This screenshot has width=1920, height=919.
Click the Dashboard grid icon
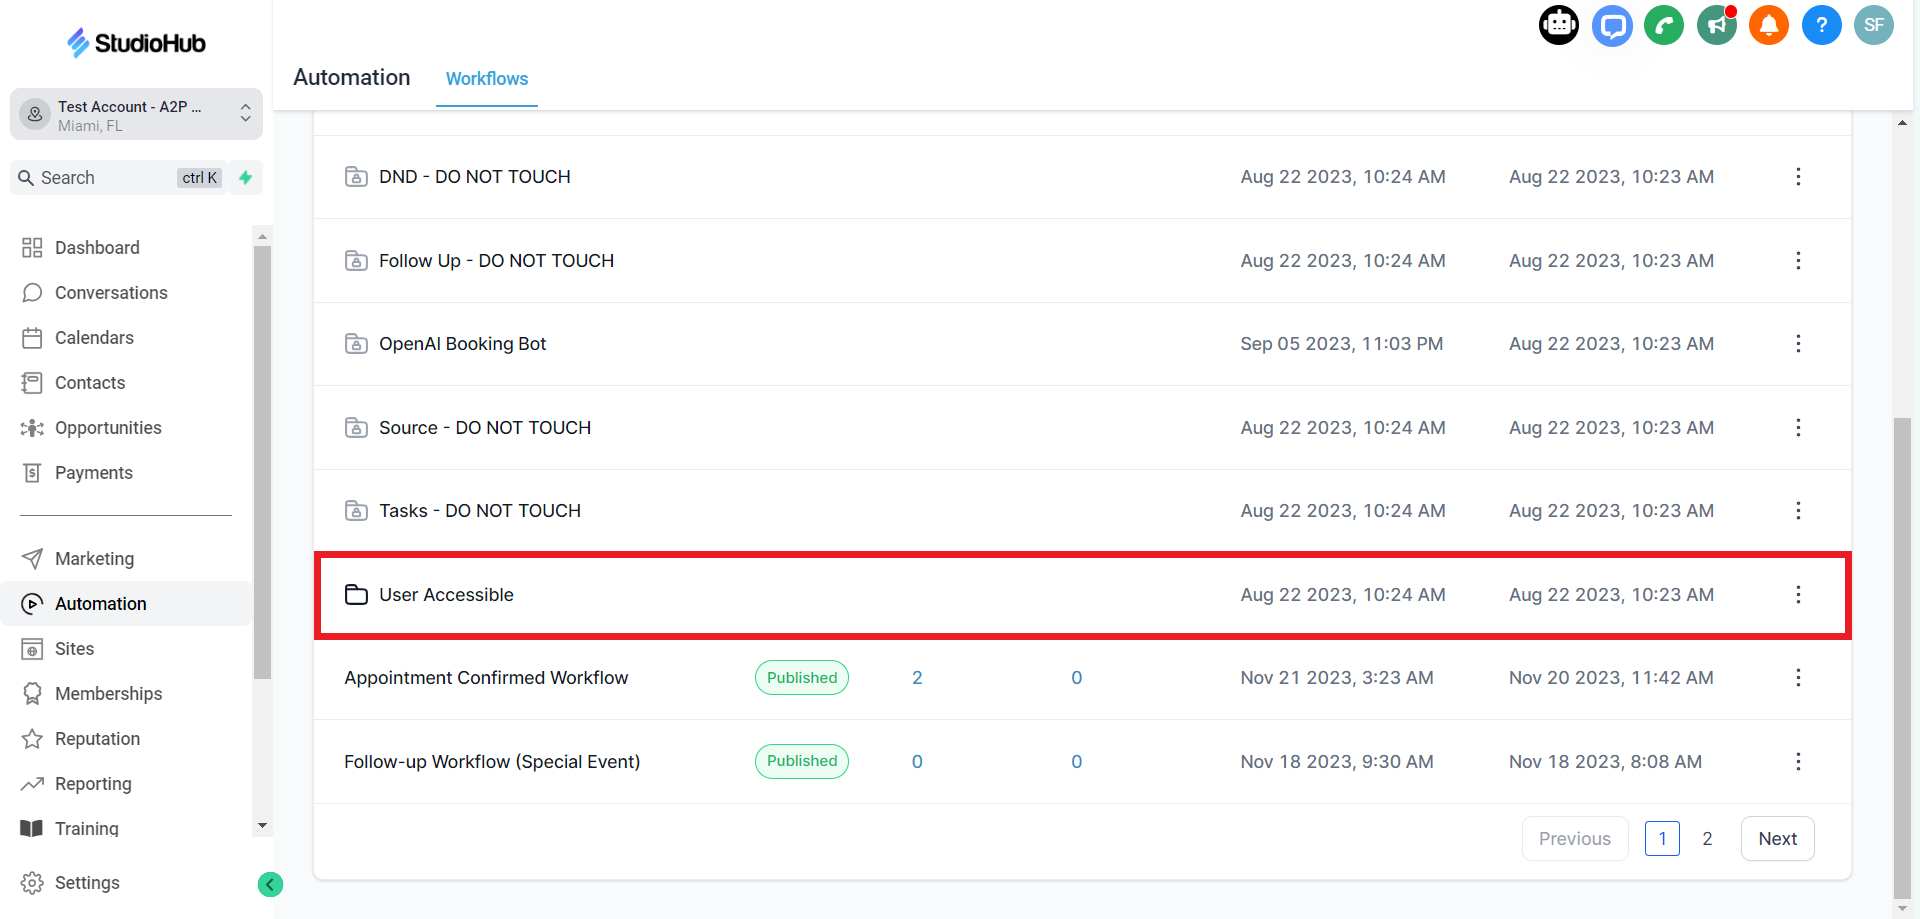coord(32,247)
